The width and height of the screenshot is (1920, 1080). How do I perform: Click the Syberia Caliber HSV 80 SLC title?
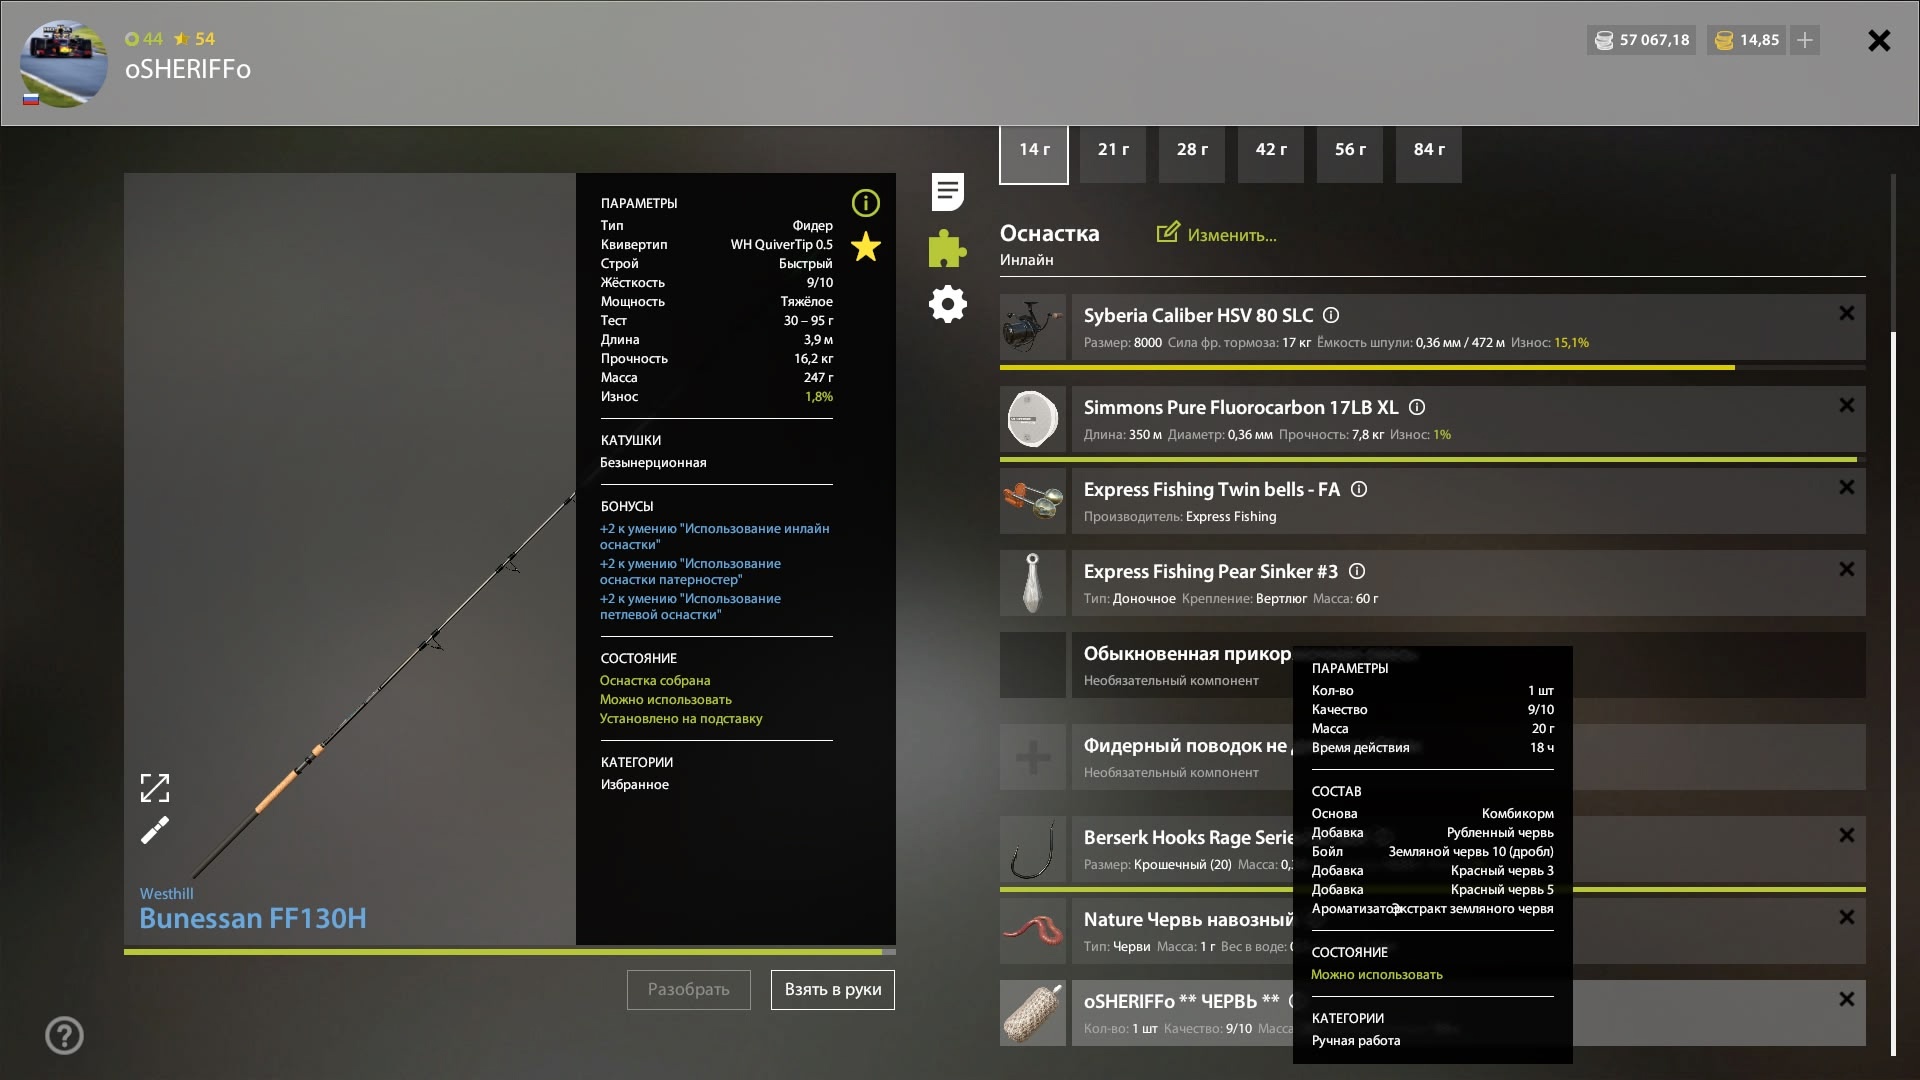[x=1198, y=315]
